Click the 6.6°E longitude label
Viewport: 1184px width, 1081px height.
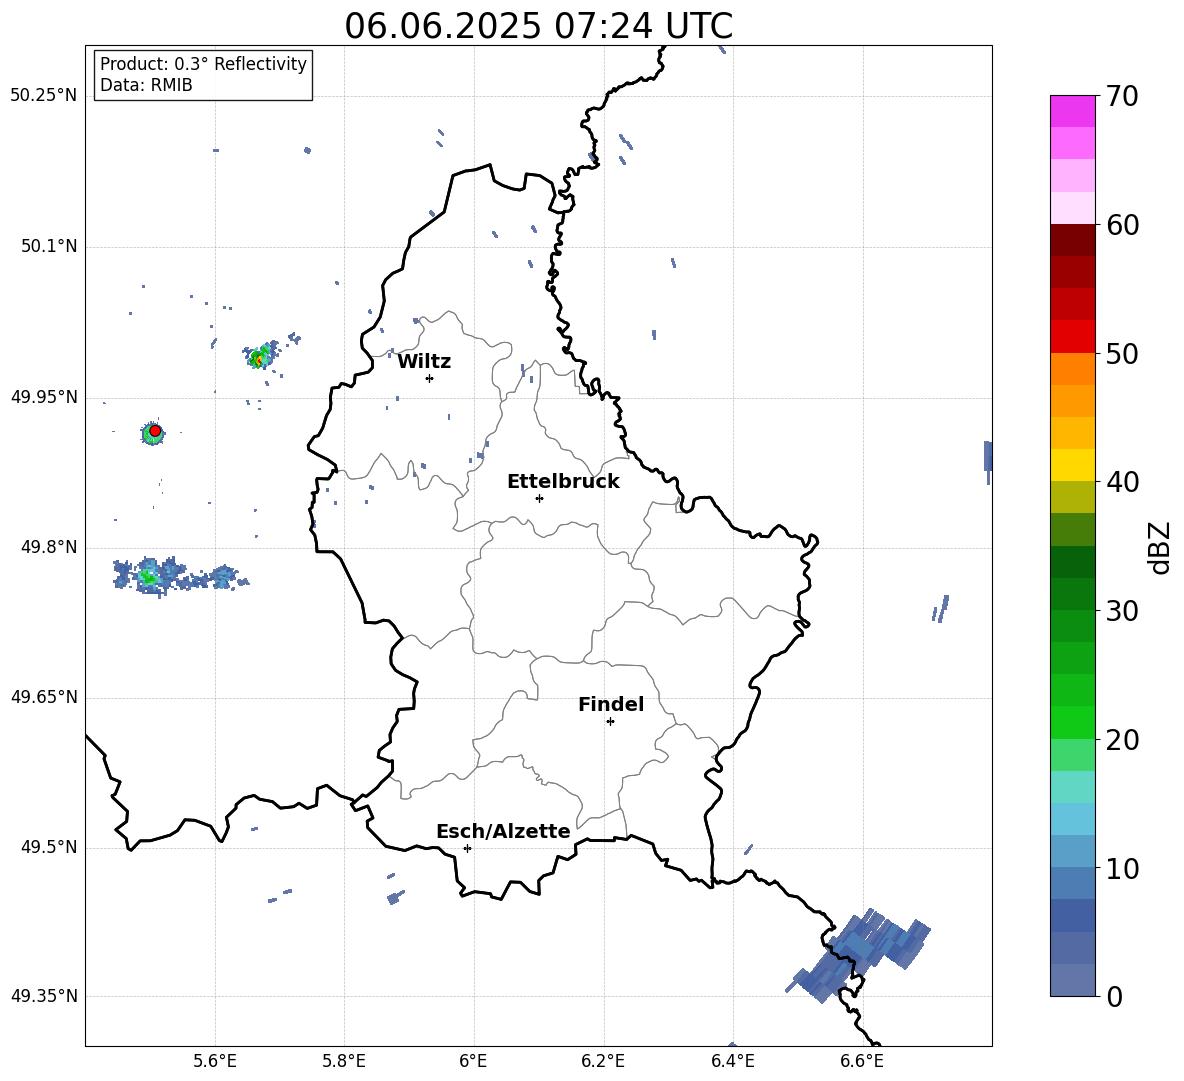[862, 1061]
